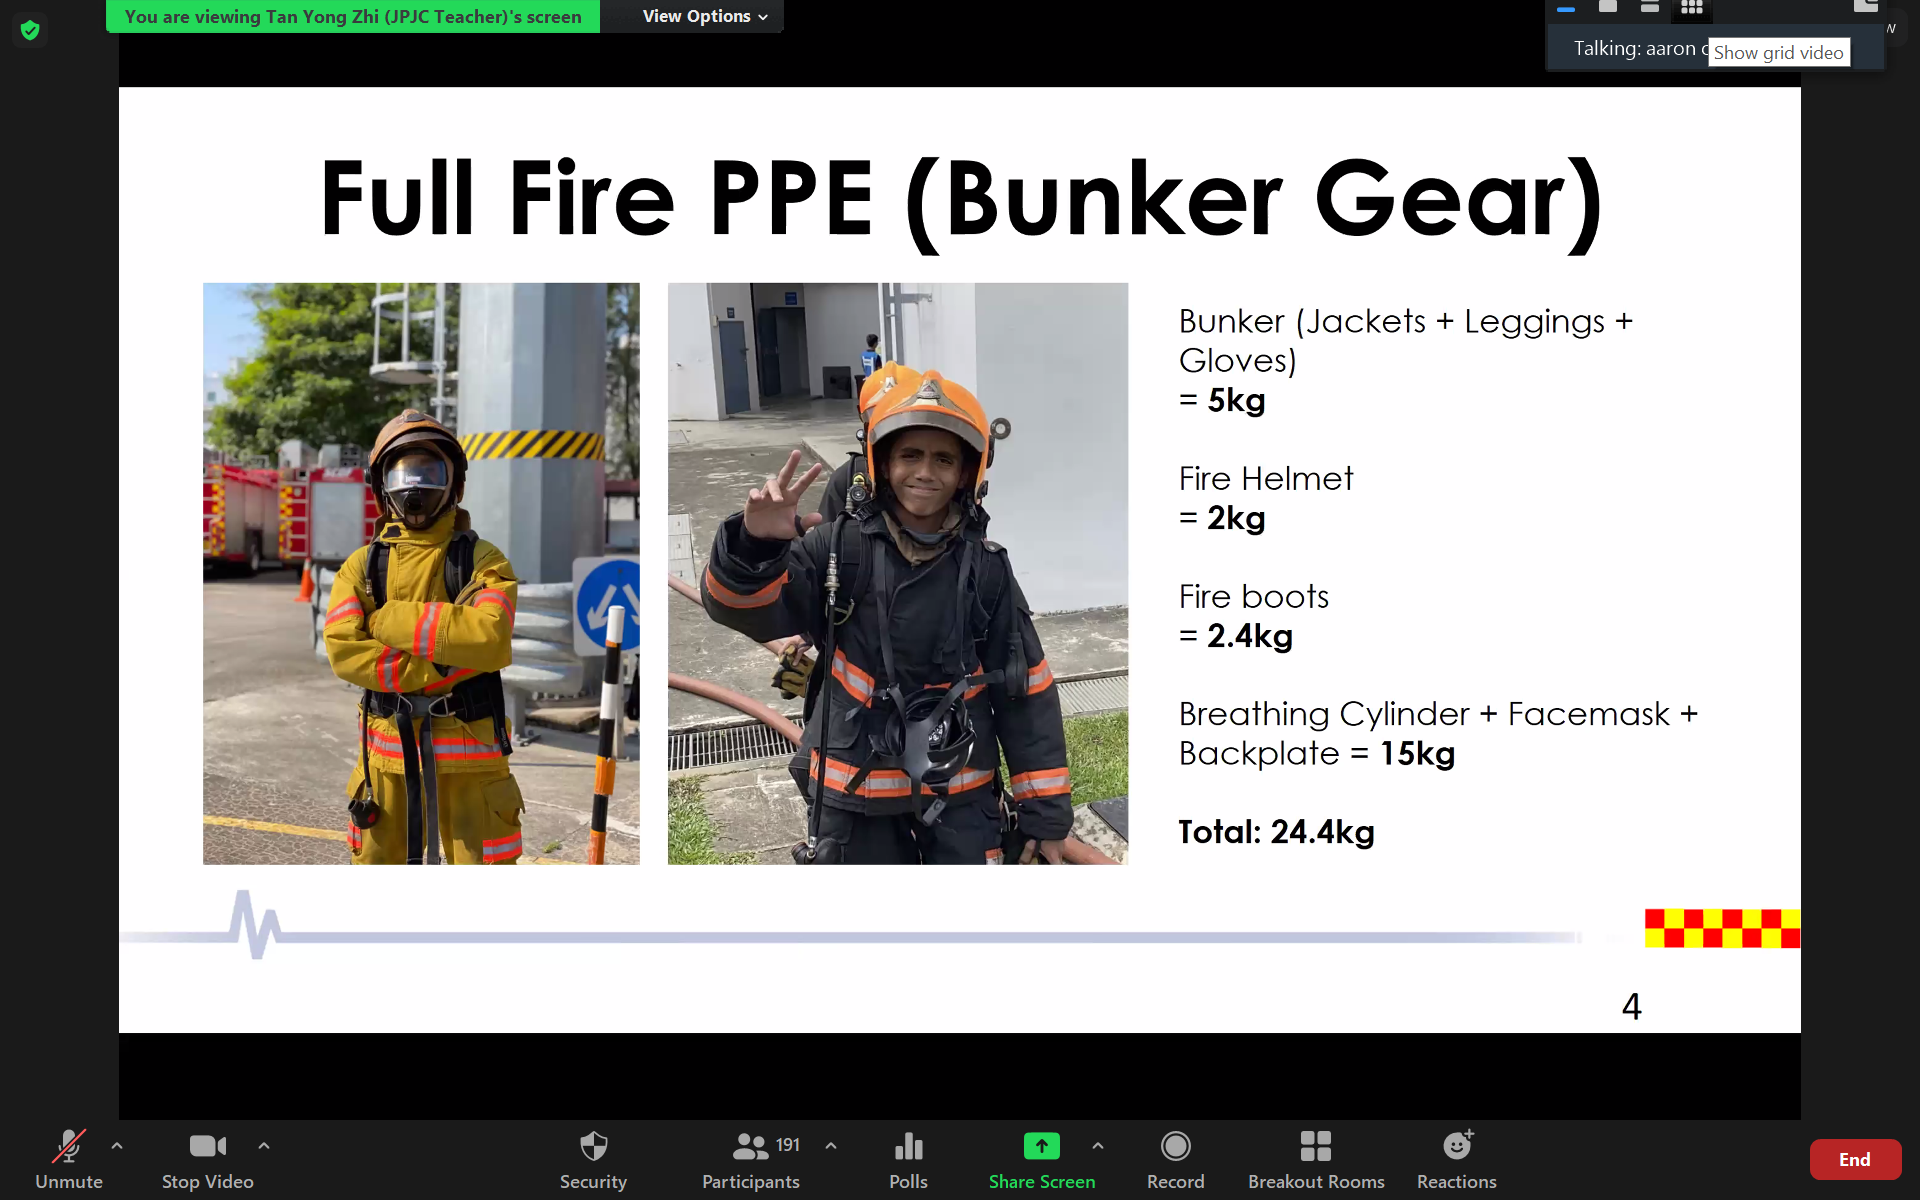Stop the camera video
The height and width of the screenshot is (1200, 1920).
pos(208,1159)
